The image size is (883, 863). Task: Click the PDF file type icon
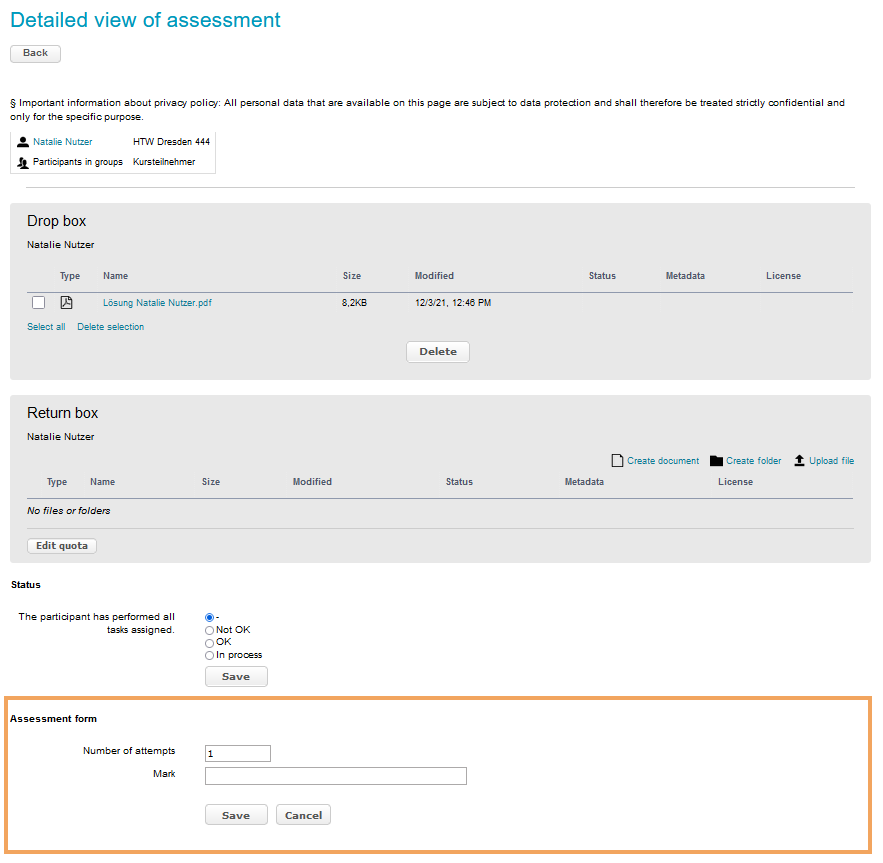[x=67, y=303]
